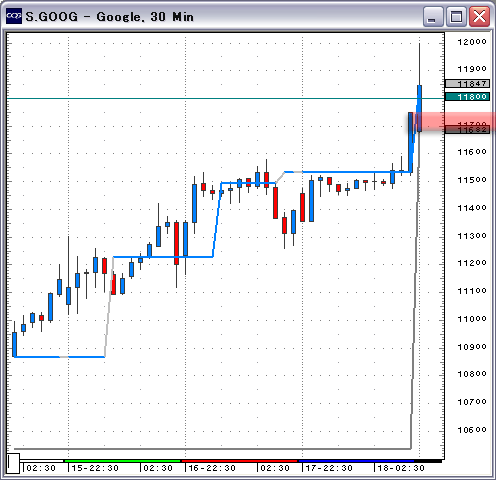Image resolution: width=496 pixels, height=480 pixels.
Task: Click 11600 on the price scale
Action: 472,152
